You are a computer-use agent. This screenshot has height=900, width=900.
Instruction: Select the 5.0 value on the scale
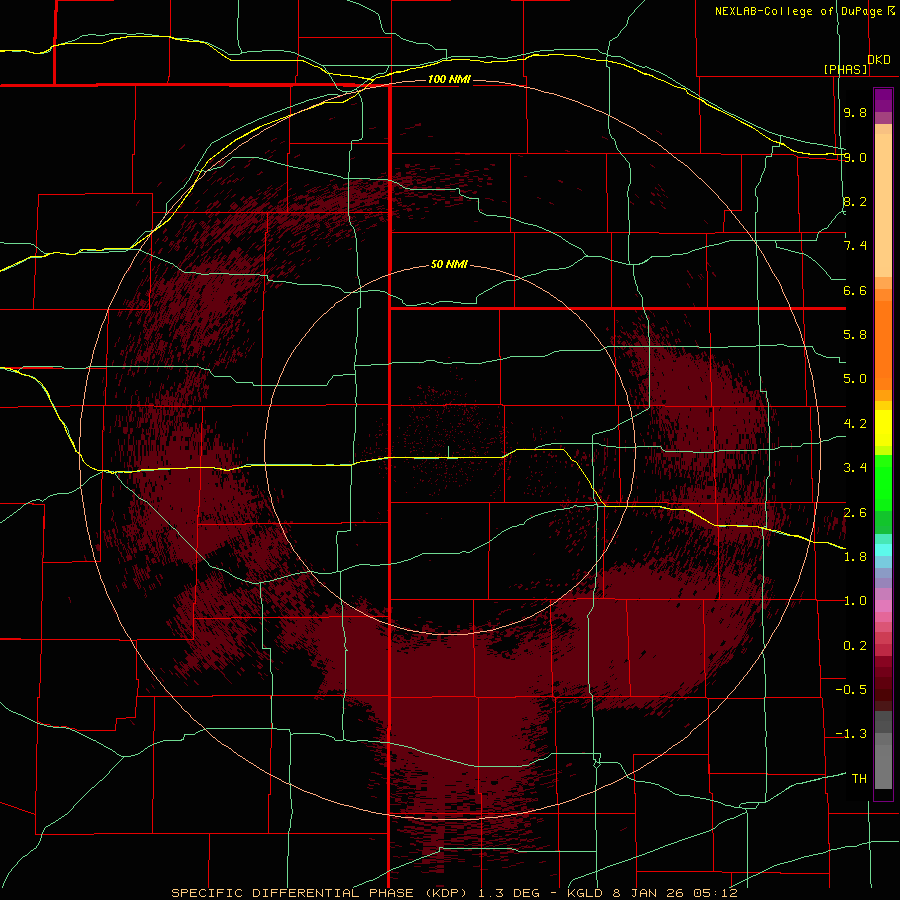point(855,379)
